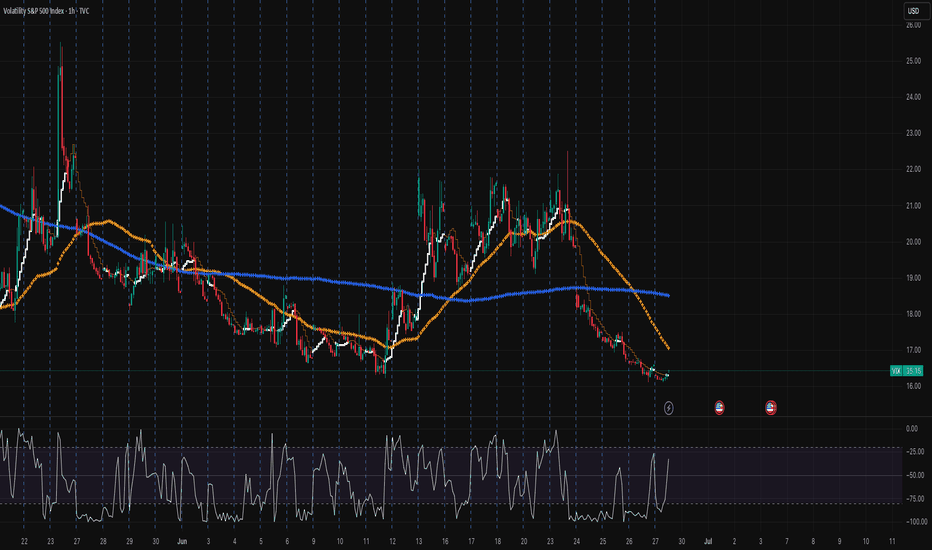The height and width of the screenshot is (550, 932).
Task: Click the -75.00 oscillator scale label
Action: point(915,499)
